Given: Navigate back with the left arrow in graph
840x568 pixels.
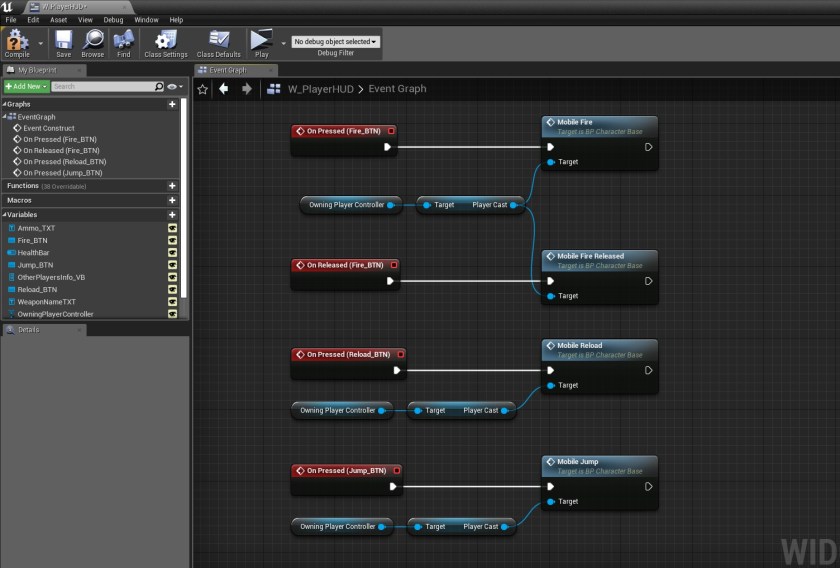Looking at the screenshot, I should pos(223,89).
